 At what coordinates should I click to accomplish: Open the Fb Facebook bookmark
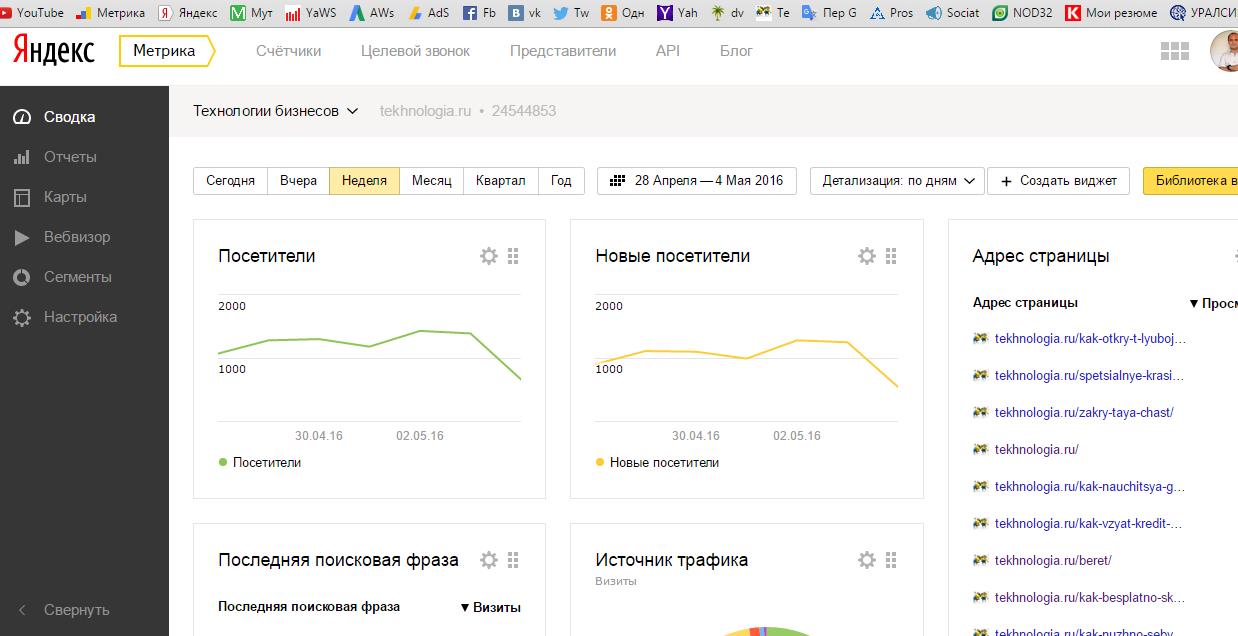point(479,13)
